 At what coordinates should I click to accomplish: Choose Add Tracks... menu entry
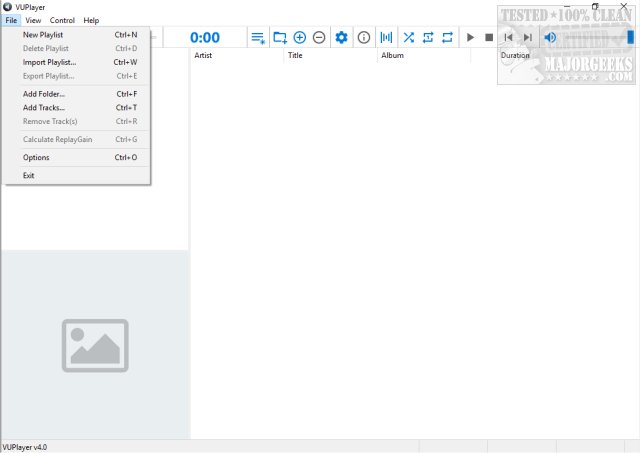(x=77, y=108)
